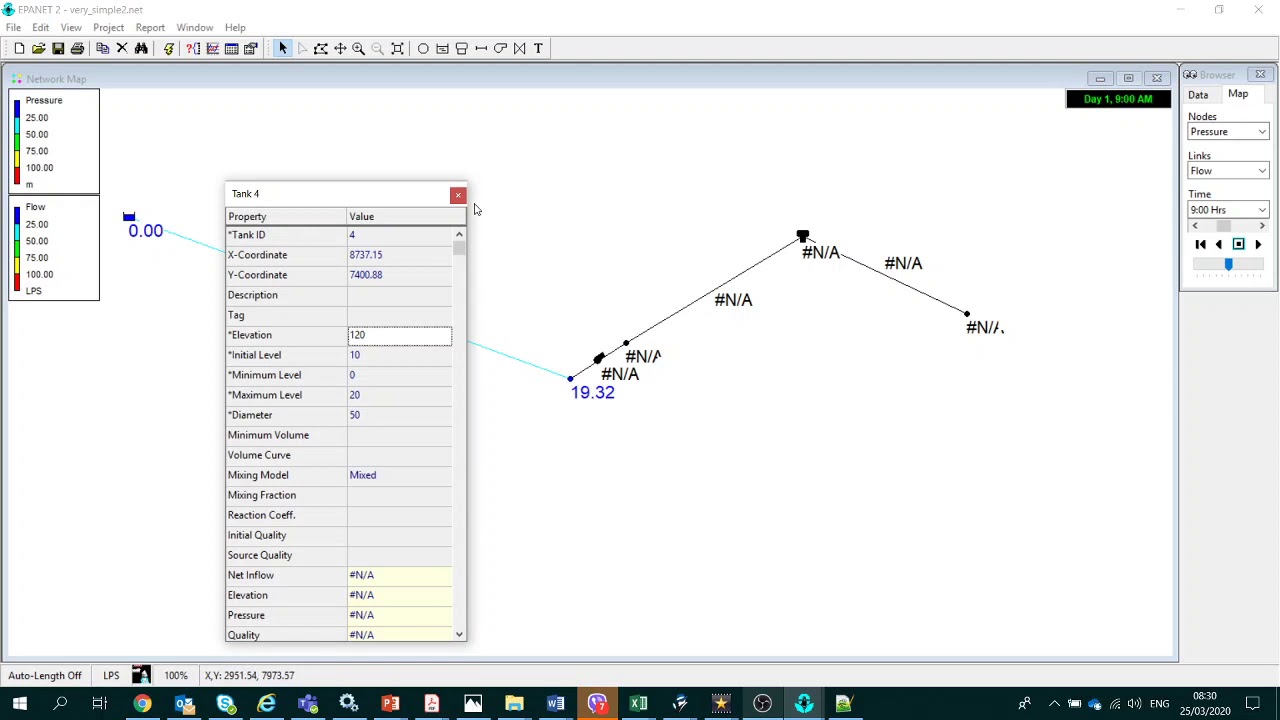Viewport: 1280px width, 720px height.
Task: Activate the Pan tool
Action: (x=340, y=48)
